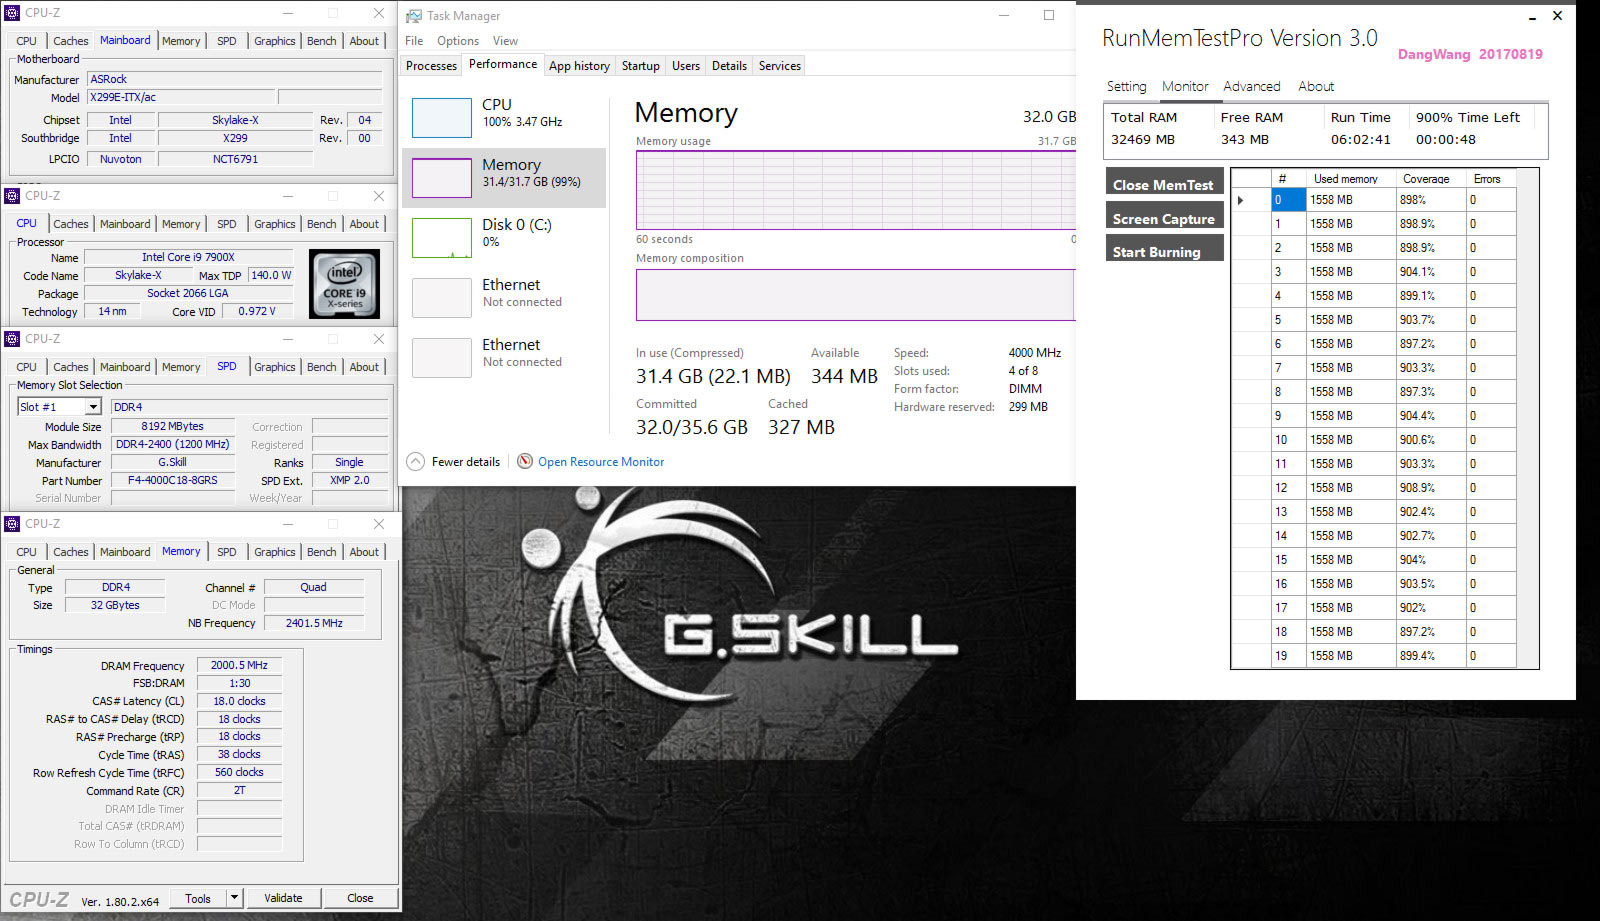Click the Task Manager title bar icon
The height and width of the screenshot is (921, 1600).
pyautogui.click(x=413, y=16)
